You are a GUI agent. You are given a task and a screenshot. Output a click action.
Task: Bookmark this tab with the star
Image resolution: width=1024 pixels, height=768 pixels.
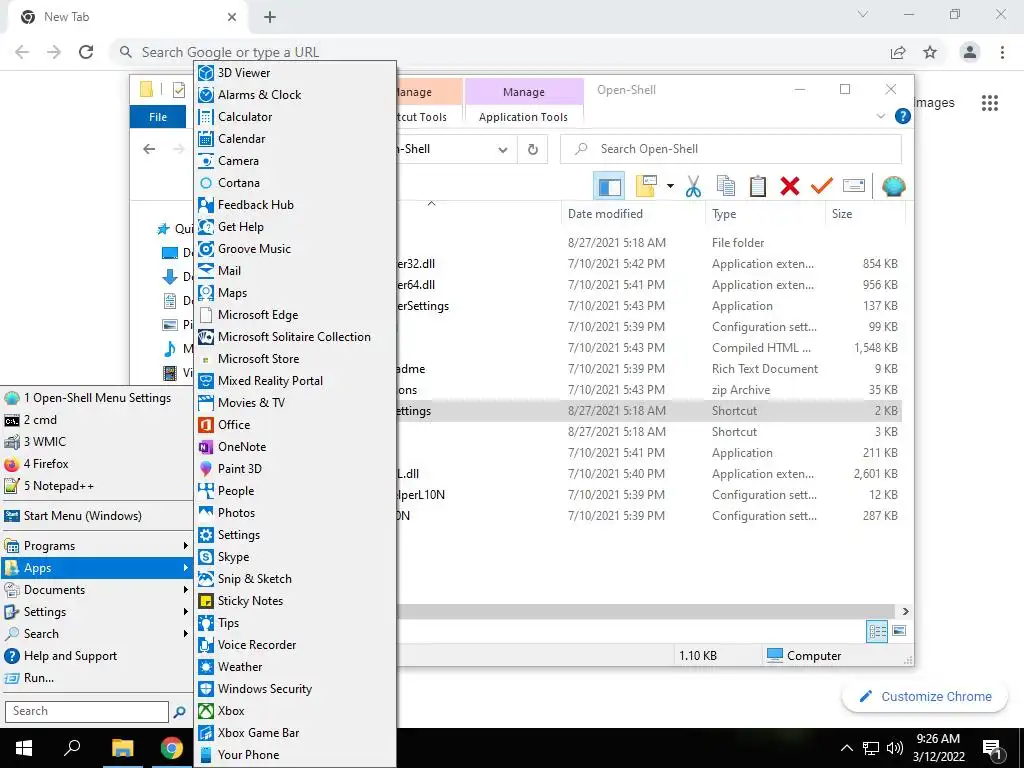pyautogui.click(x=930, y=52)
